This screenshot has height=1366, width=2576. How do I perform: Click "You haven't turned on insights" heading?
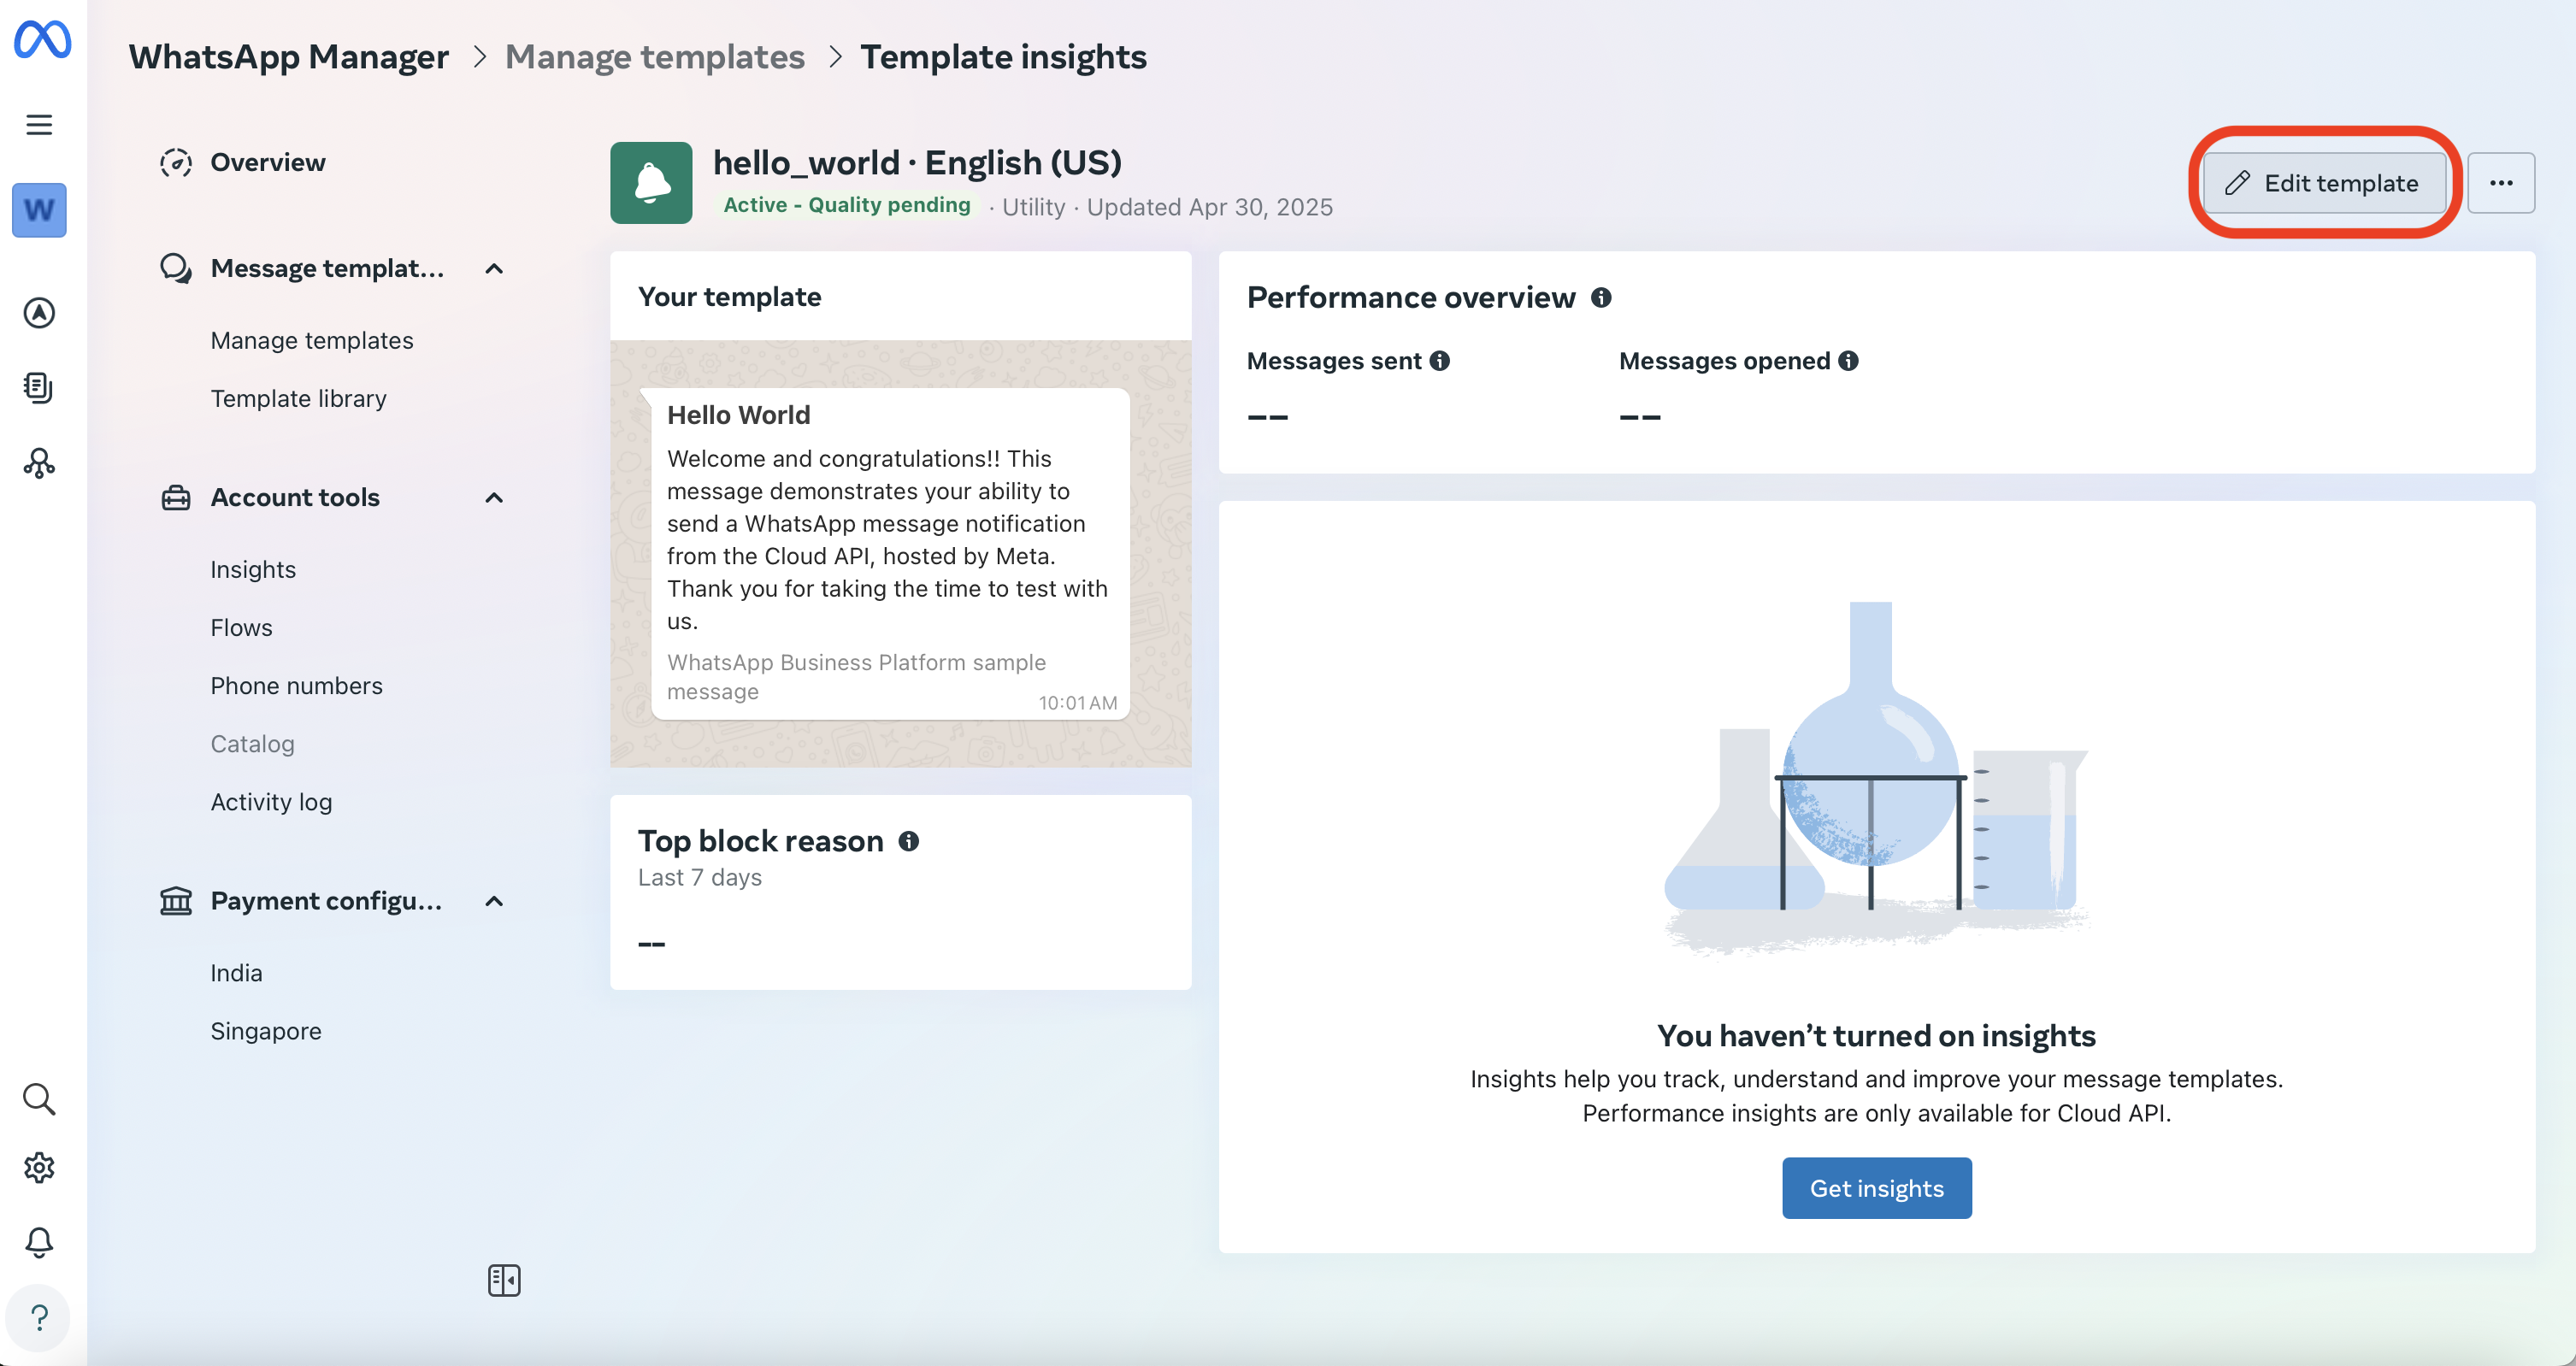[1876, 1036]
